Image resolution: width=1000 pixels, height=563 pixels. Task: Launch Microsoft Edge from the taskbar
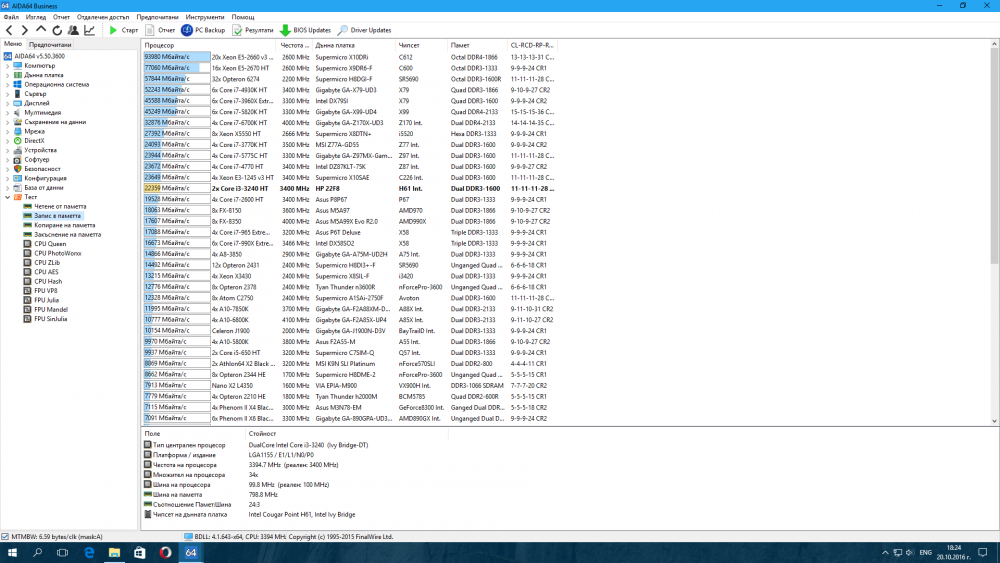tap(89, 553)
